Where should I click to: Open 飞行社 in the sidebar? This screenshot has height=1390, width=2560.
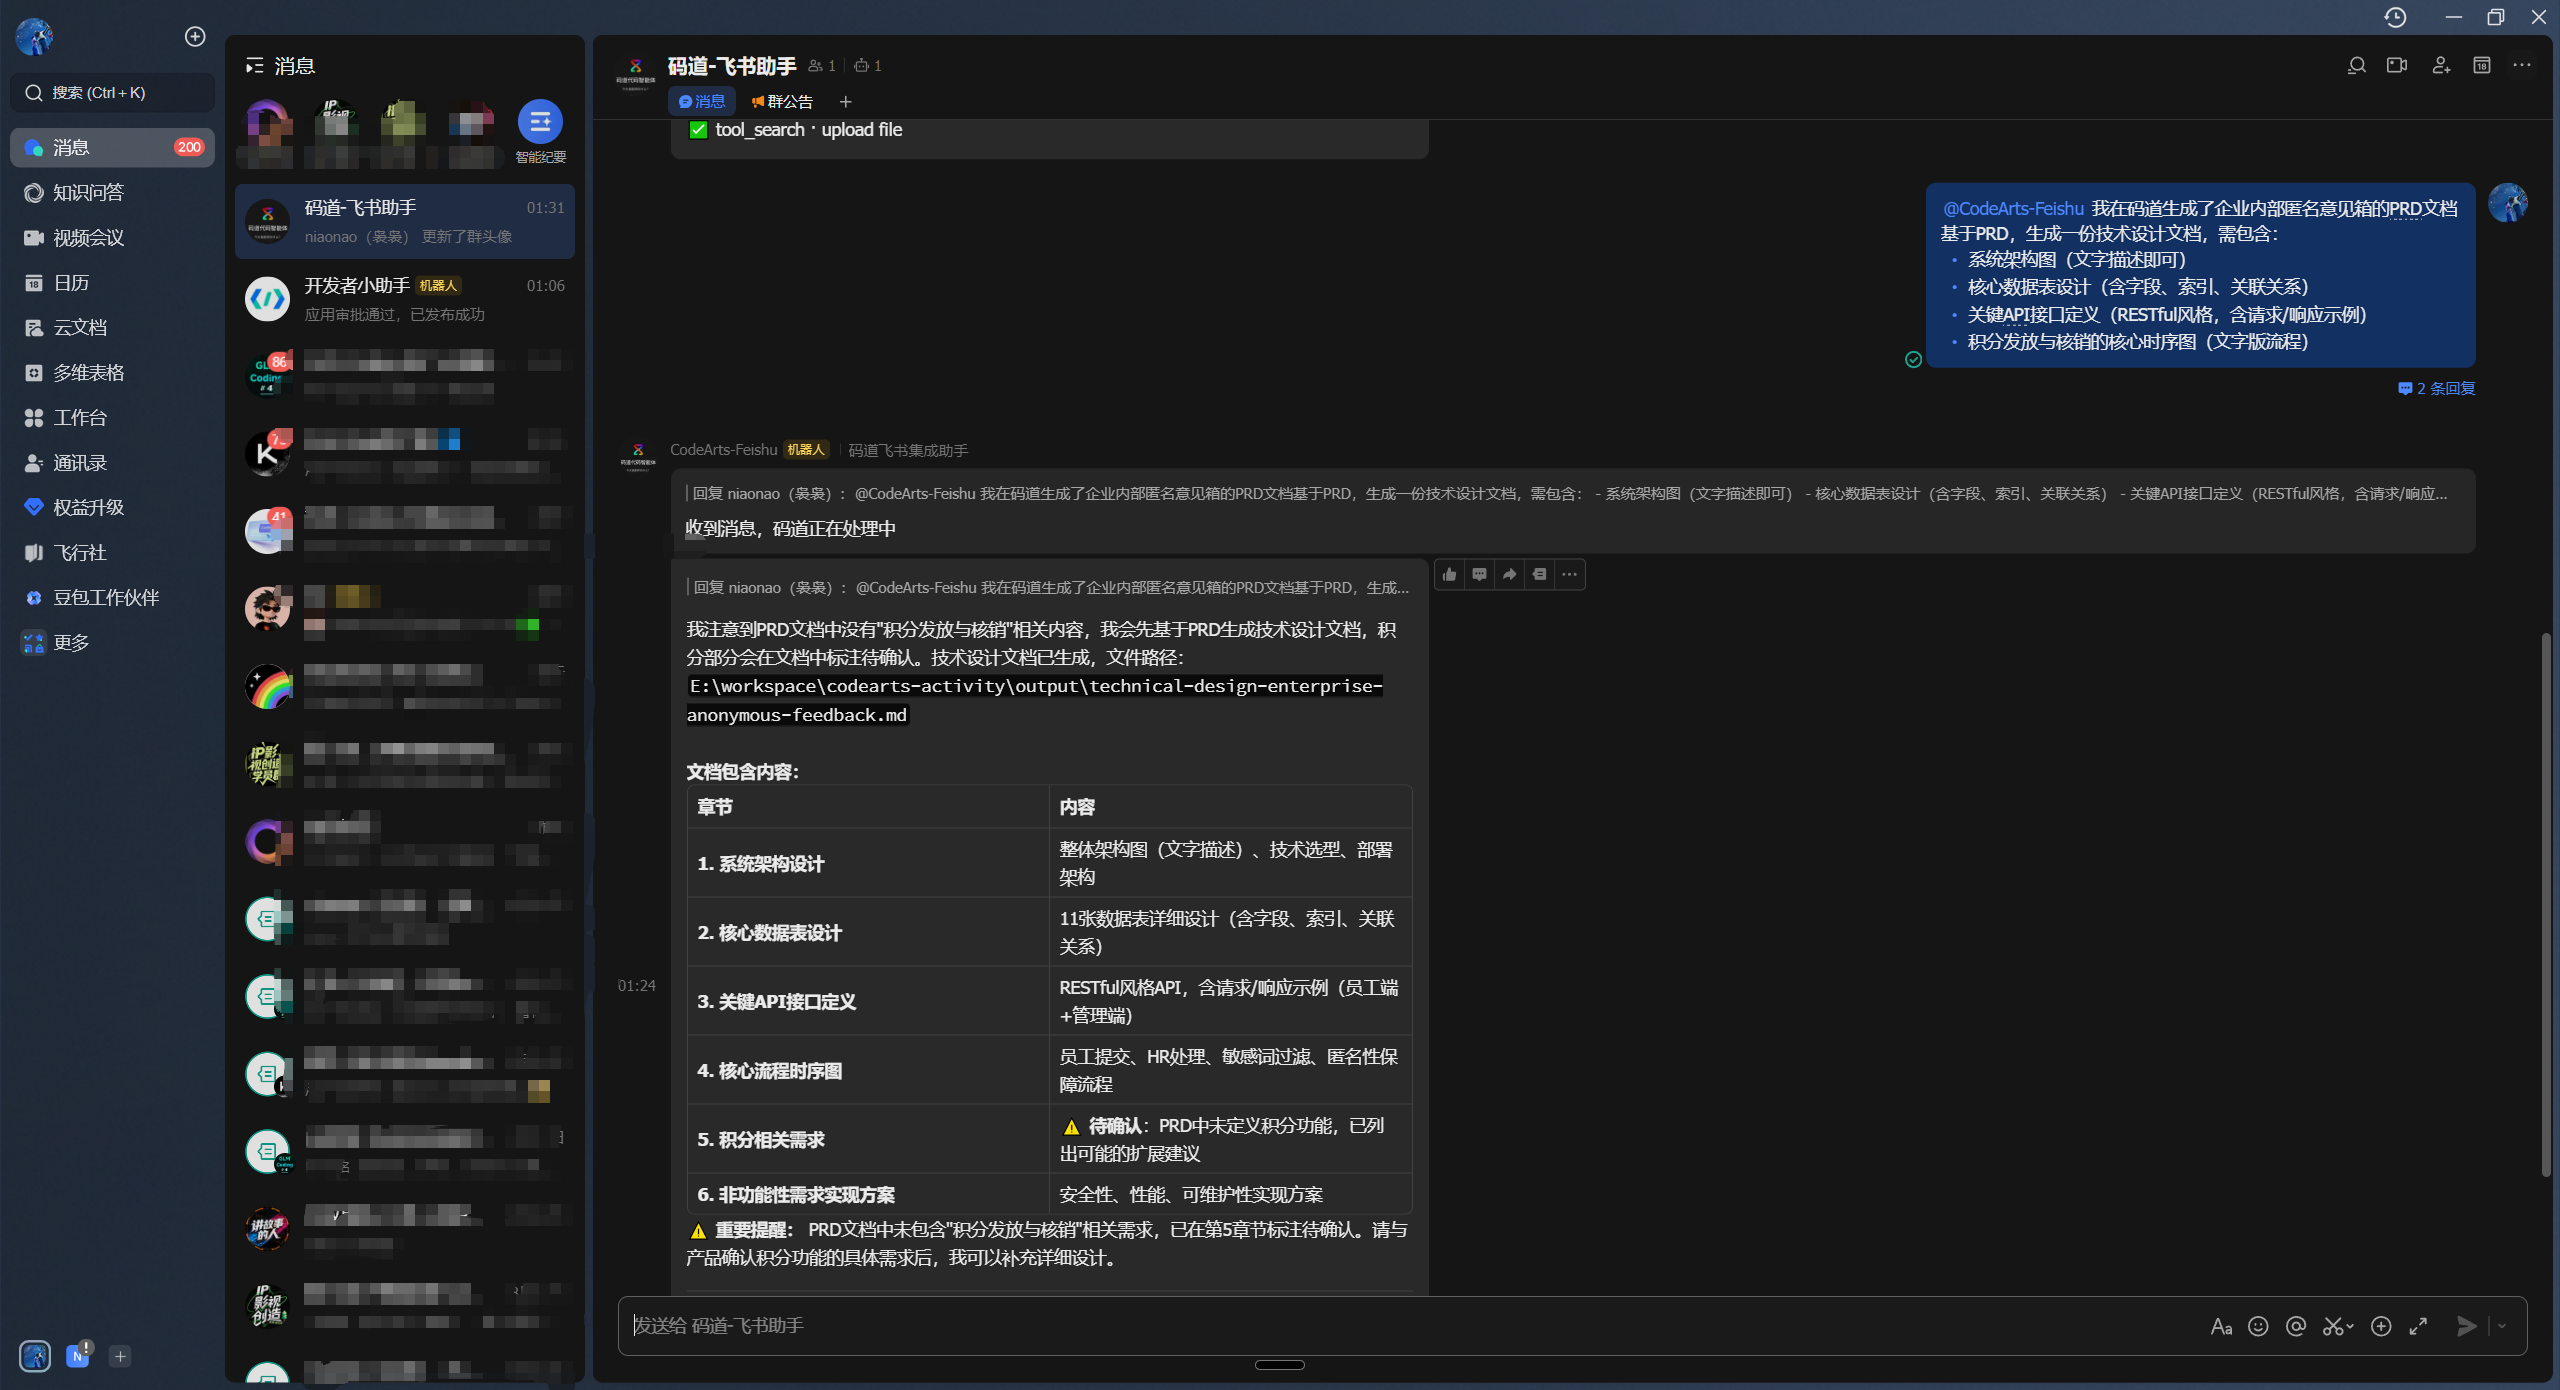click(112, 553)
